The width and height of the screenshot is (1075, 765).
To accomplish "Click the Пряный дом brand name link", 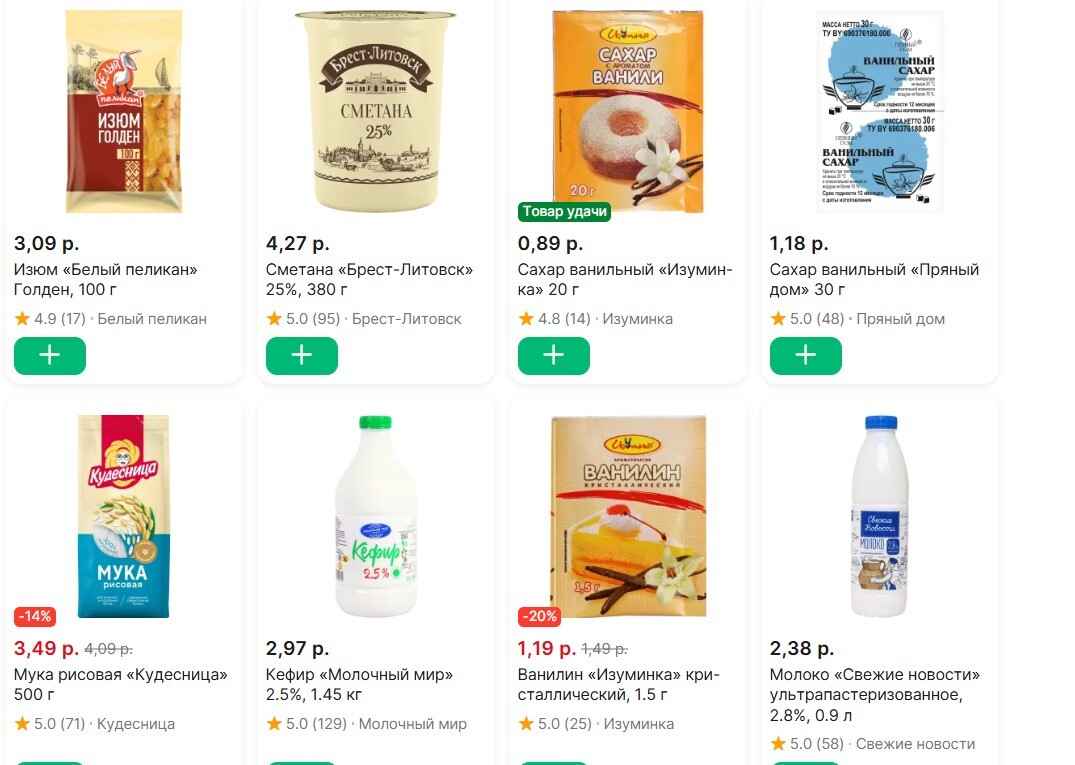I will (x=900, y=319).
